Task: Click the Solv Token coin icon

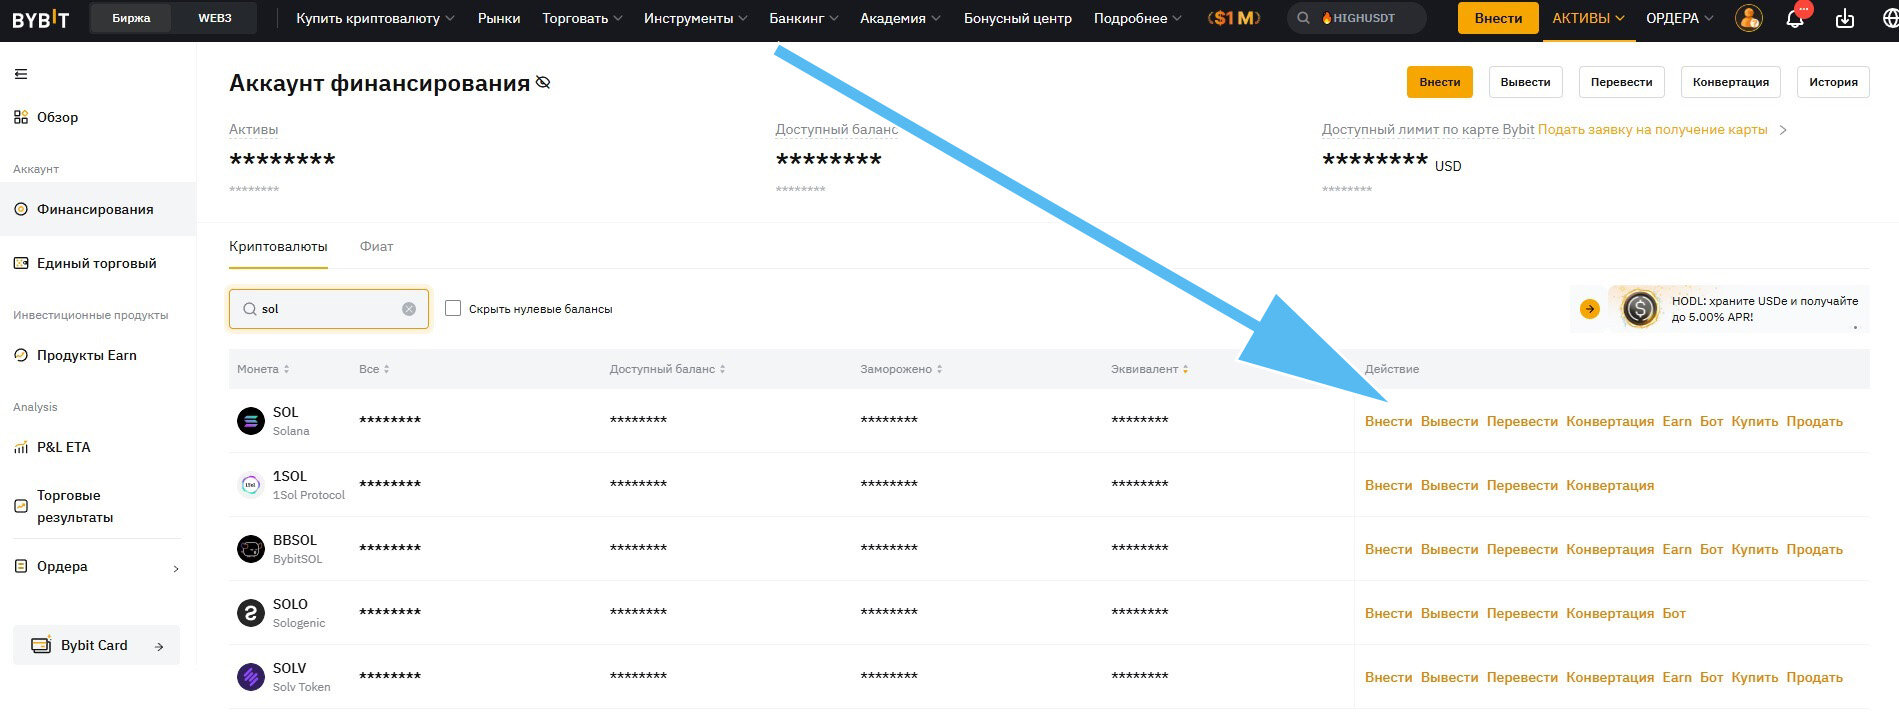Action: click(x=250, y=677)
